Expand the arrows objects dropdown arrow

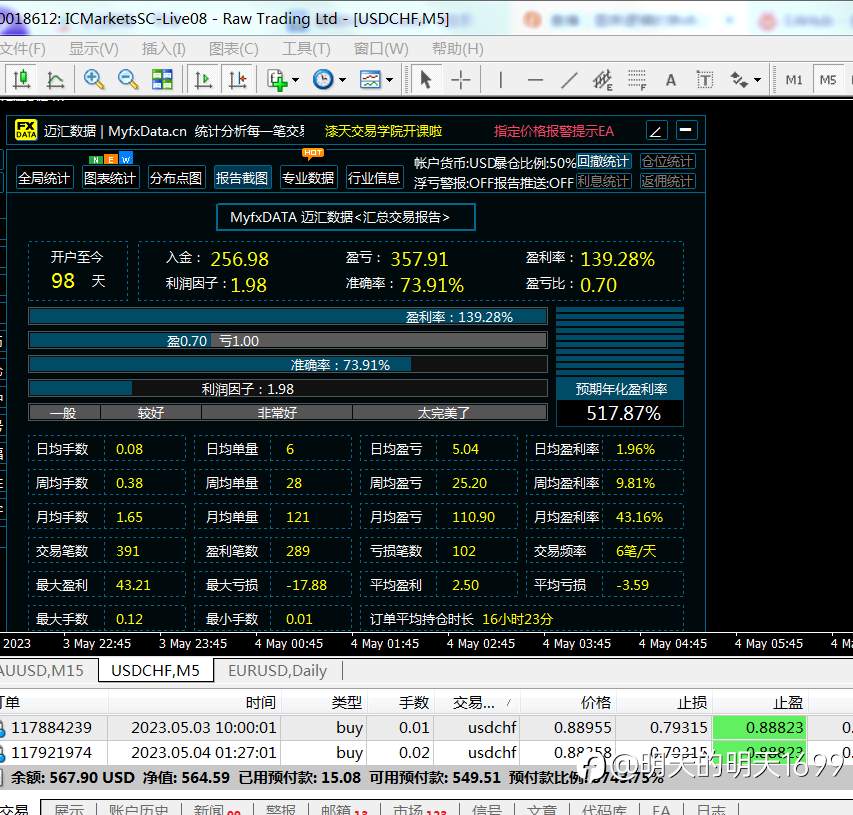click(x=757, y=80)
